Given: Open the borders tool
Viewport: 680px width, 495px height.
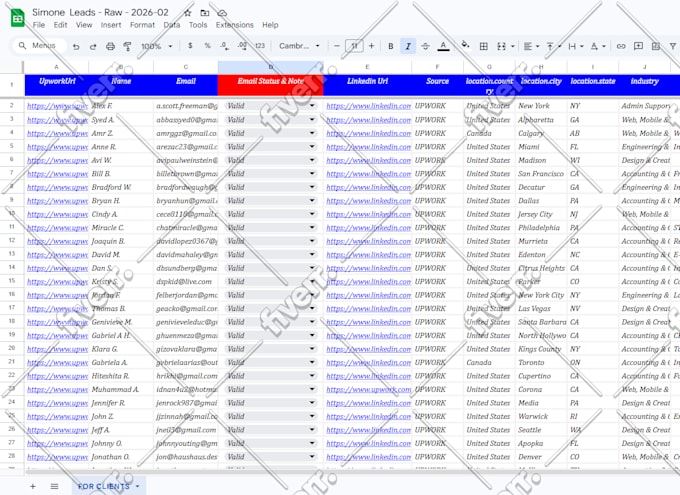Looking at the screenshot, I should (x=484, y=46).
